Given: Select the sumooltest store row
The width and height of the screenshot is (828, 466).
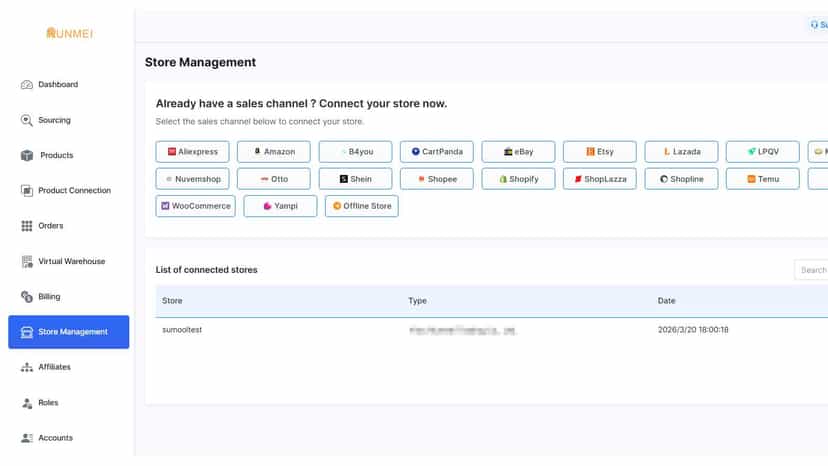Looking at the screenshot, I should (x=492, y=330).
